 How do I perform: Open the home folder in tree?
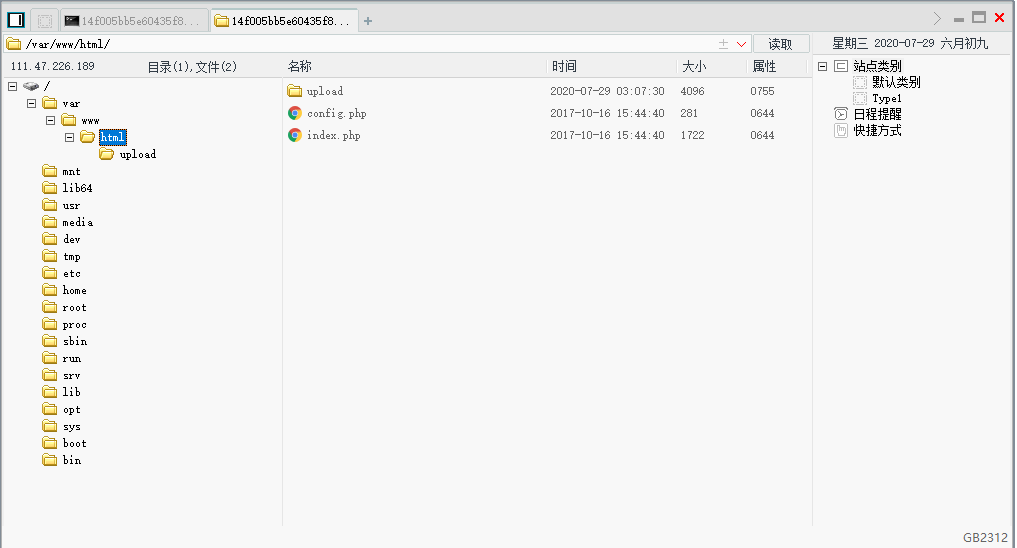[65, 290]
